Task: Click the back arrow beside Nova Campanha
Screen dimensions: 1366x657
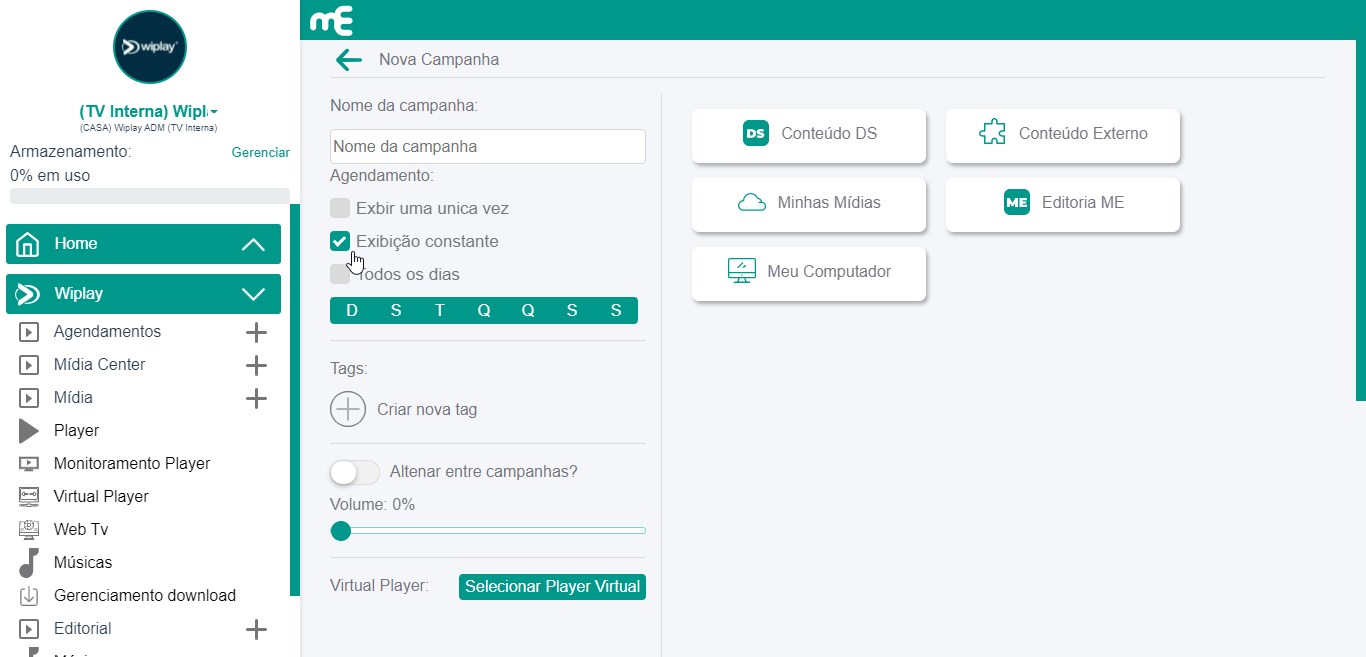Action: point(348,60)
